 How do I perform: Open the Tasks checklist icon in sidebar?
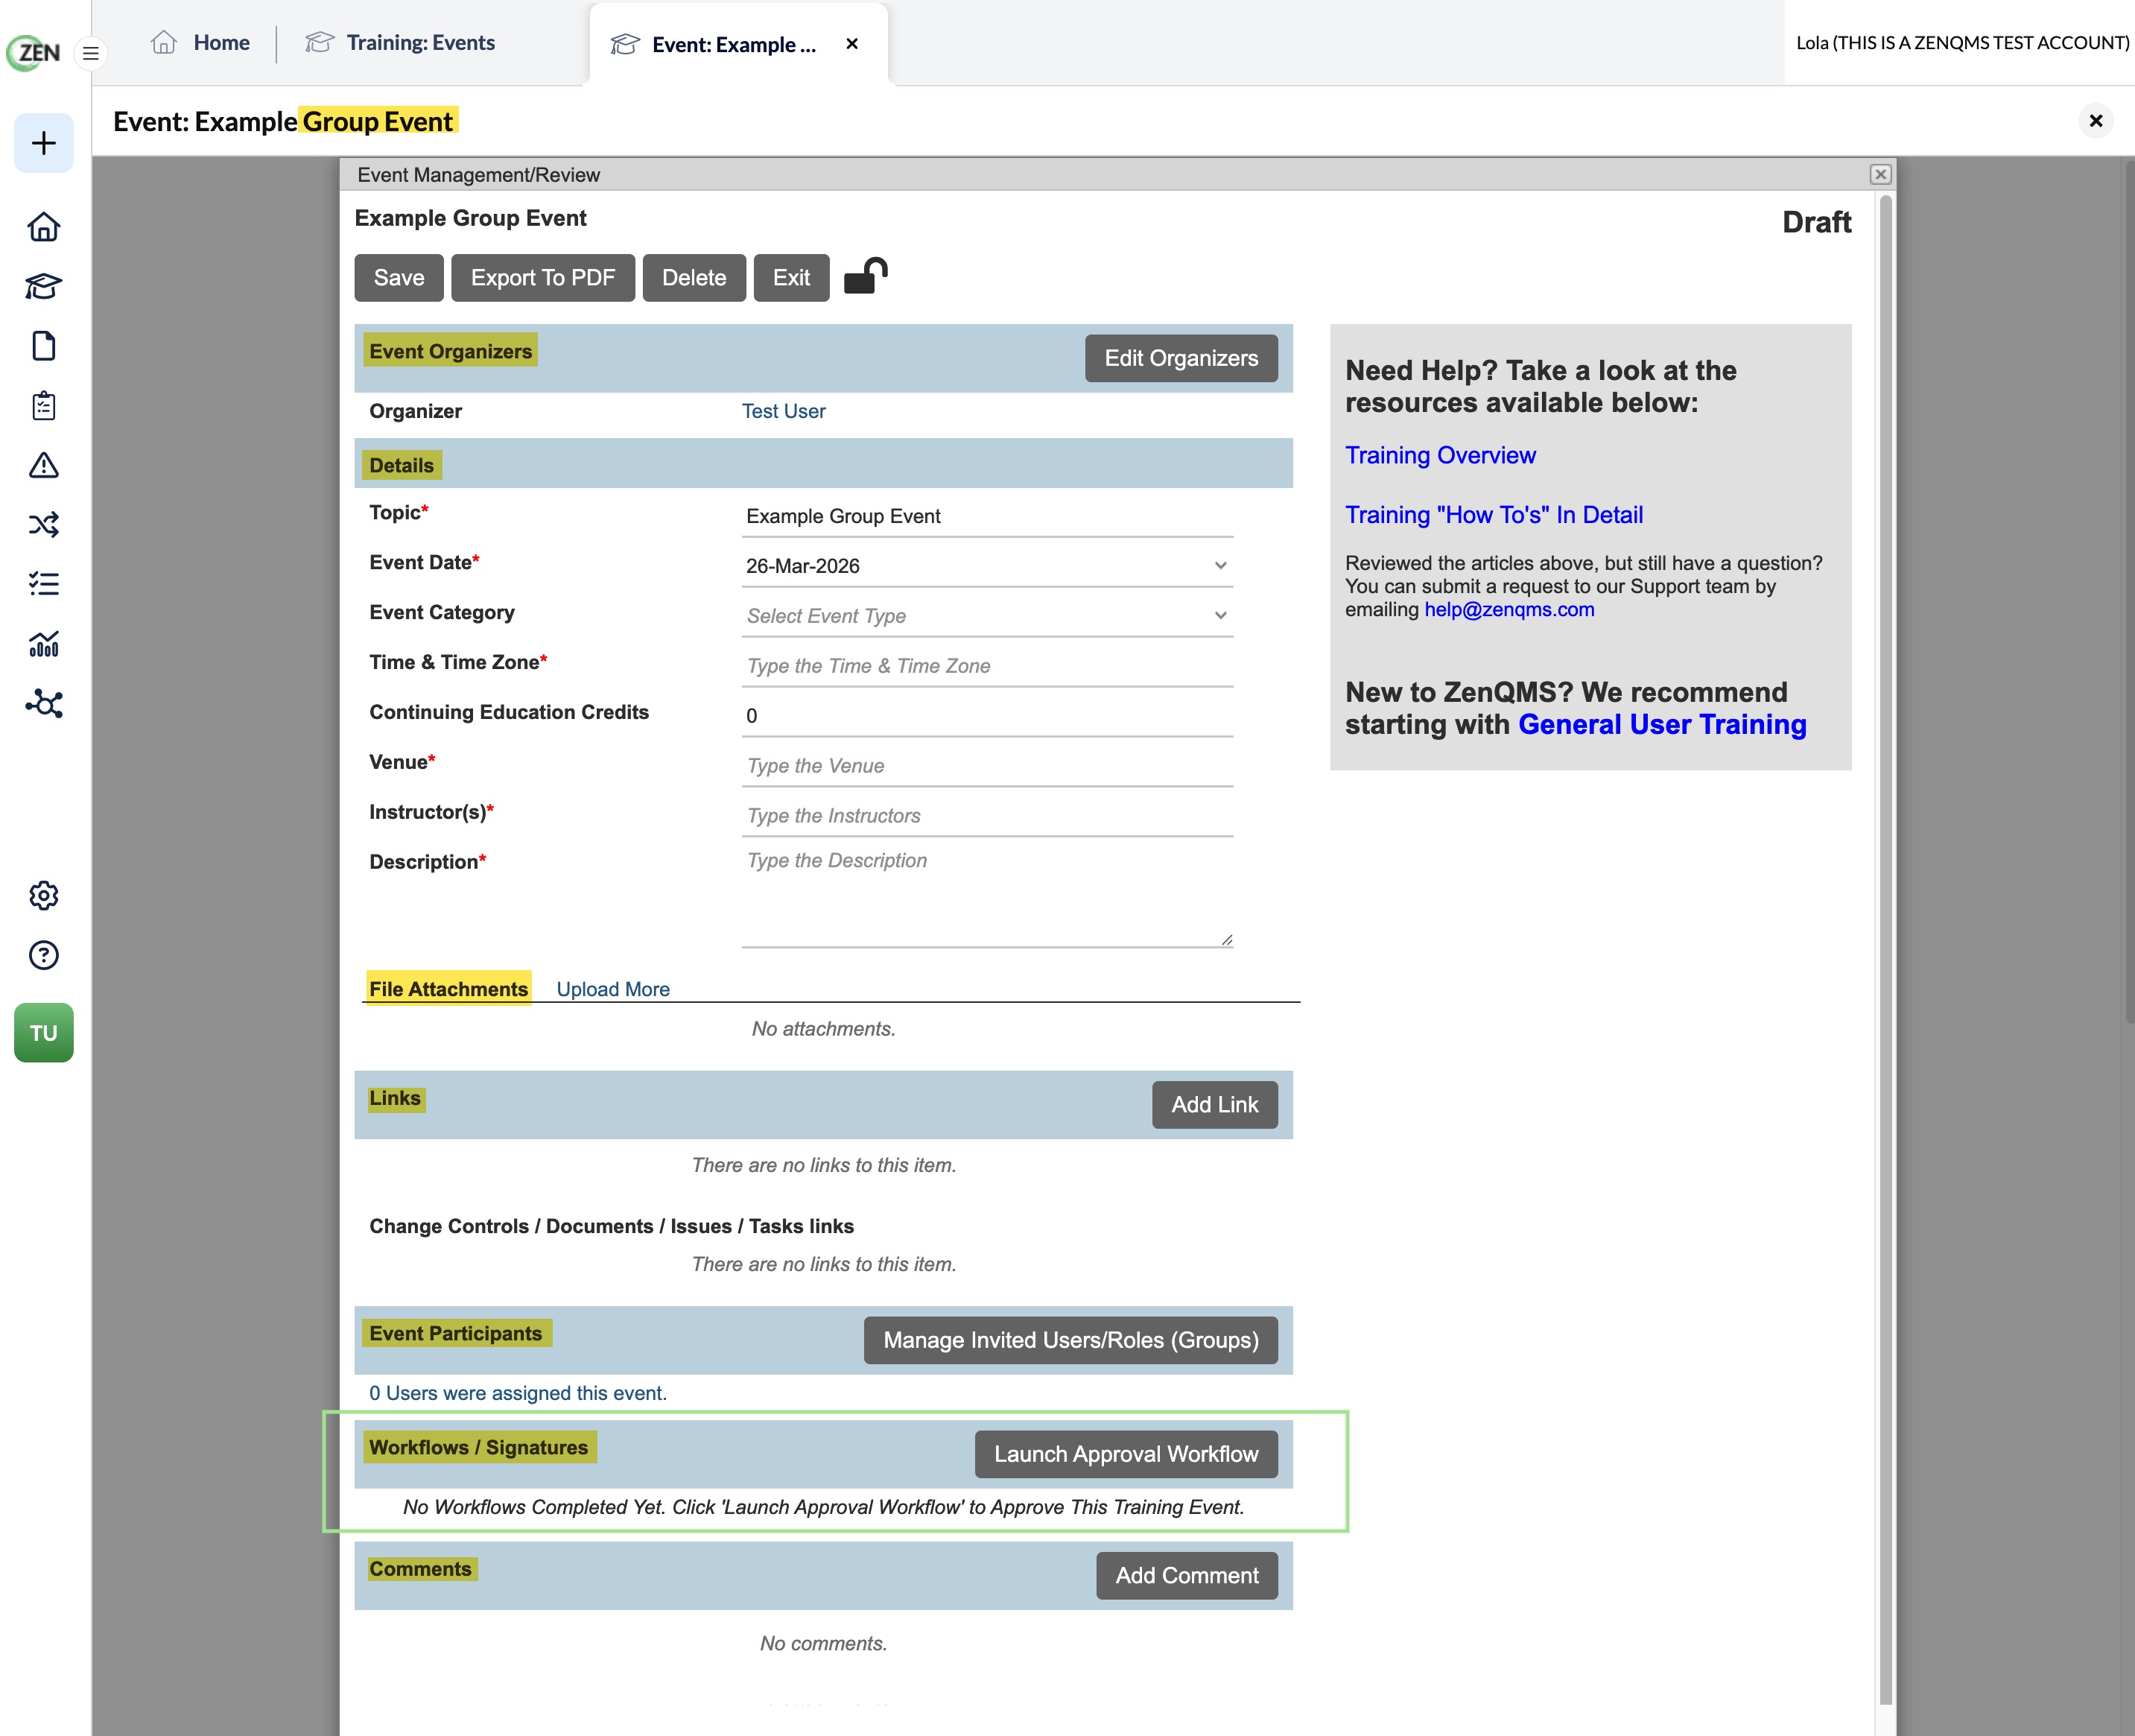point(44,584)
